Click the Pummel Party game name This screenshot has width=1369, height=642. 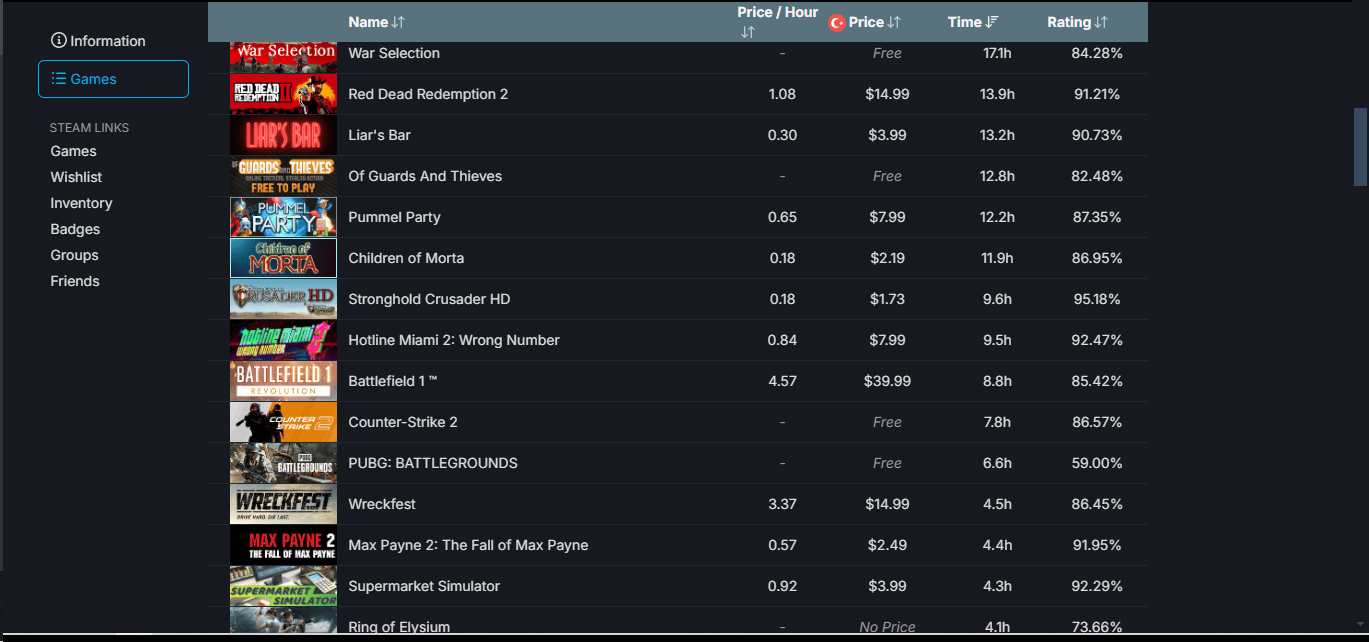tap(394, 217)
